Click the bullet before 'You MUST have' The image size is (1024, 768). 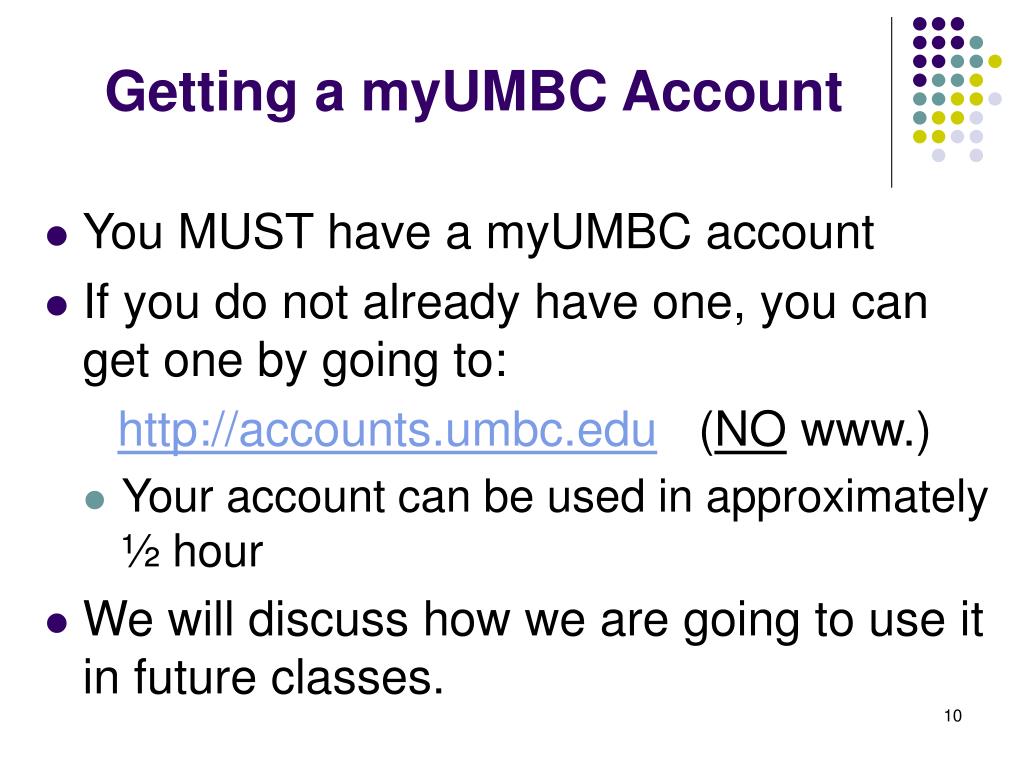coord(57,236)
